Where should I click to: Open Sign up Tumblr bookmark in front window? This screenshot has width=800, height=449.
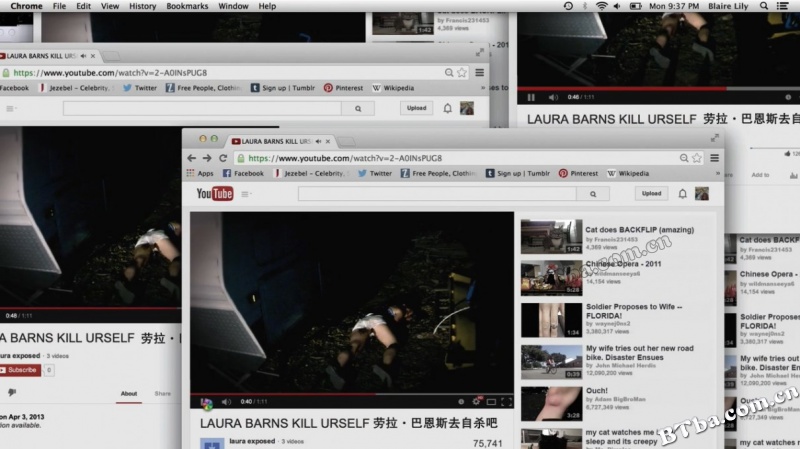pos(518,173)
